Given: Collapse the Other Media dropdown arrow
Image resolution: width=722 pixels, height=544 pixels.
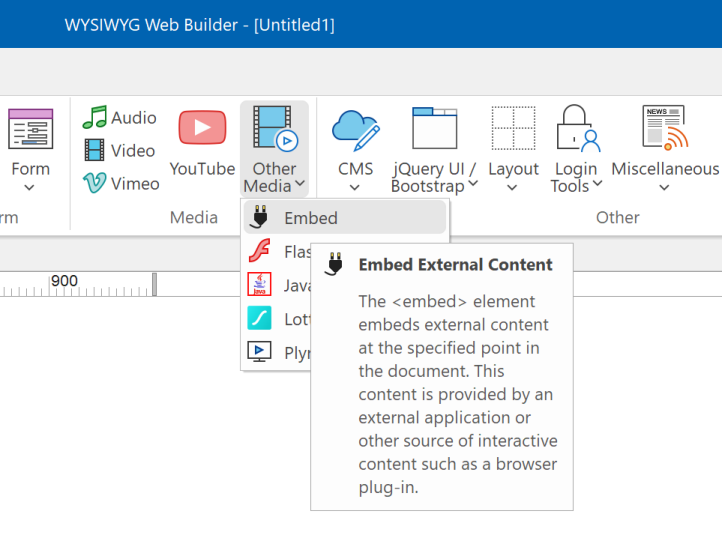Looking at the screenshot, I should click(300, 183).
